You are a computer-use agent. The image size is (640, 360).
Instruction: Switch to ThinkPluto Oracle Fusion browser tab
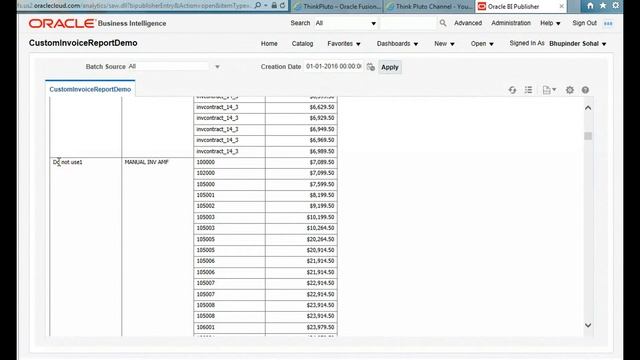coord(337,7)
